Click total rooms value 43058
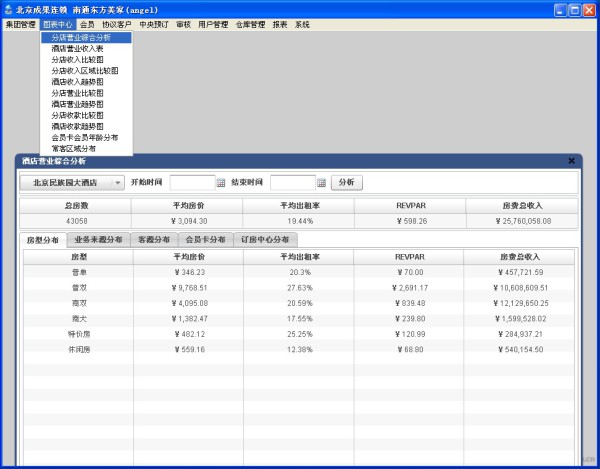The height and width of the screenshot is (469, 600). pyautogui.click(x=77, y=221)
